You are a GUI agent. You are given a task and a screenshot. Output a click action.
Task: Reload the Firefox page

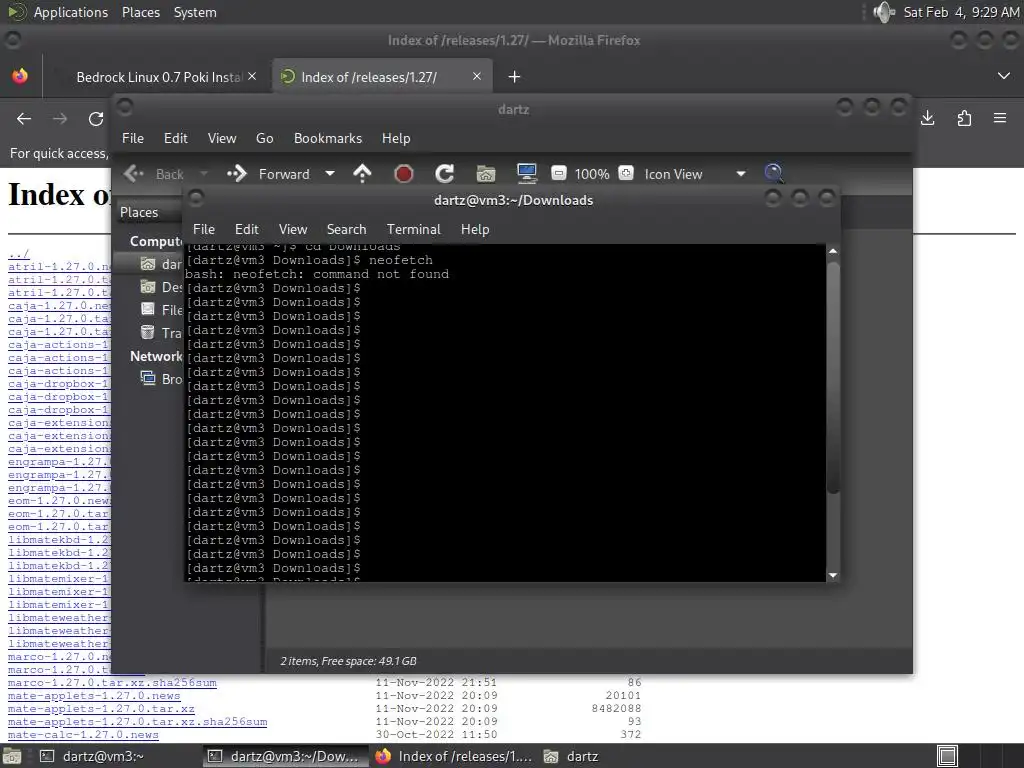tap(96, 119)
